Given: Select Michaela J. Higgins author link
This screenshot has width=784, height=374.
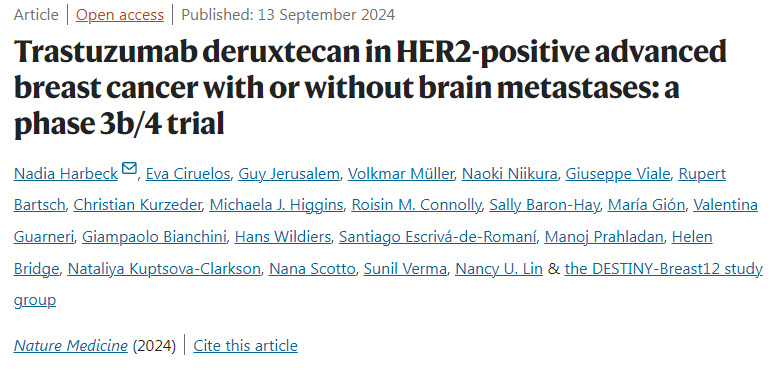Looking at the screenshot, I should 276,205.
